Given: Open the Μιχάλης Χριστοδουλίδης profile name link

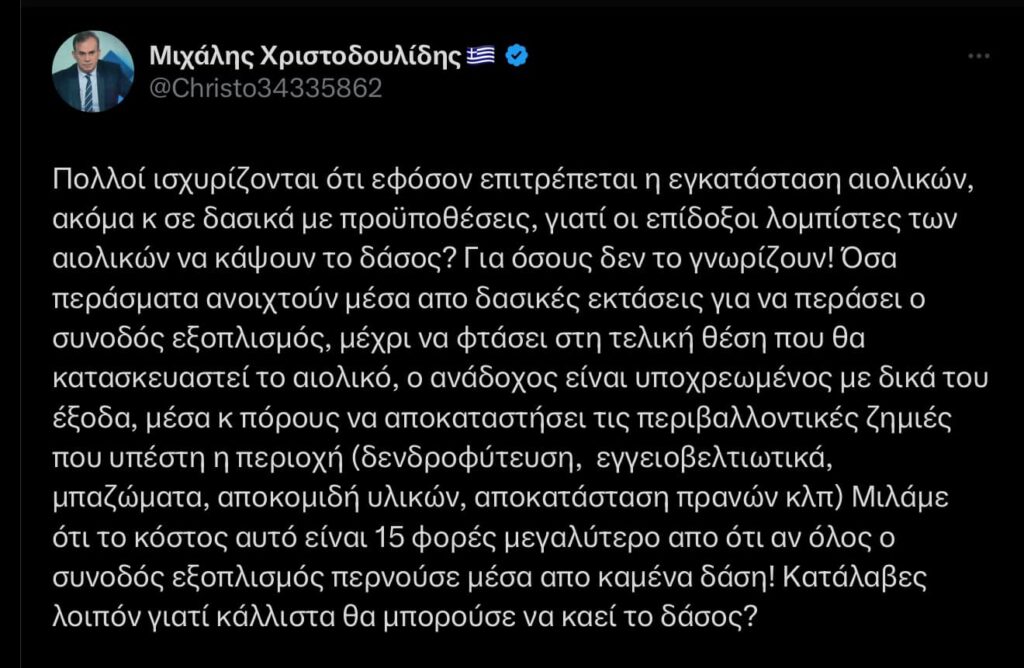Looking at the screenshot, I should point(305,55).
